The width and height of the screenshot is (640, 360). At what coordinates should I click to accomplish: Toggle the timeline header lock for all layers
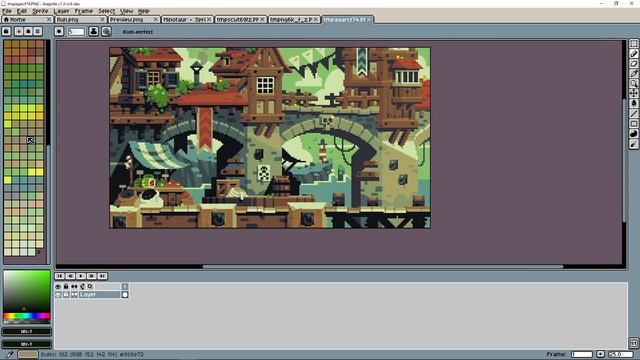pos(66,287)
